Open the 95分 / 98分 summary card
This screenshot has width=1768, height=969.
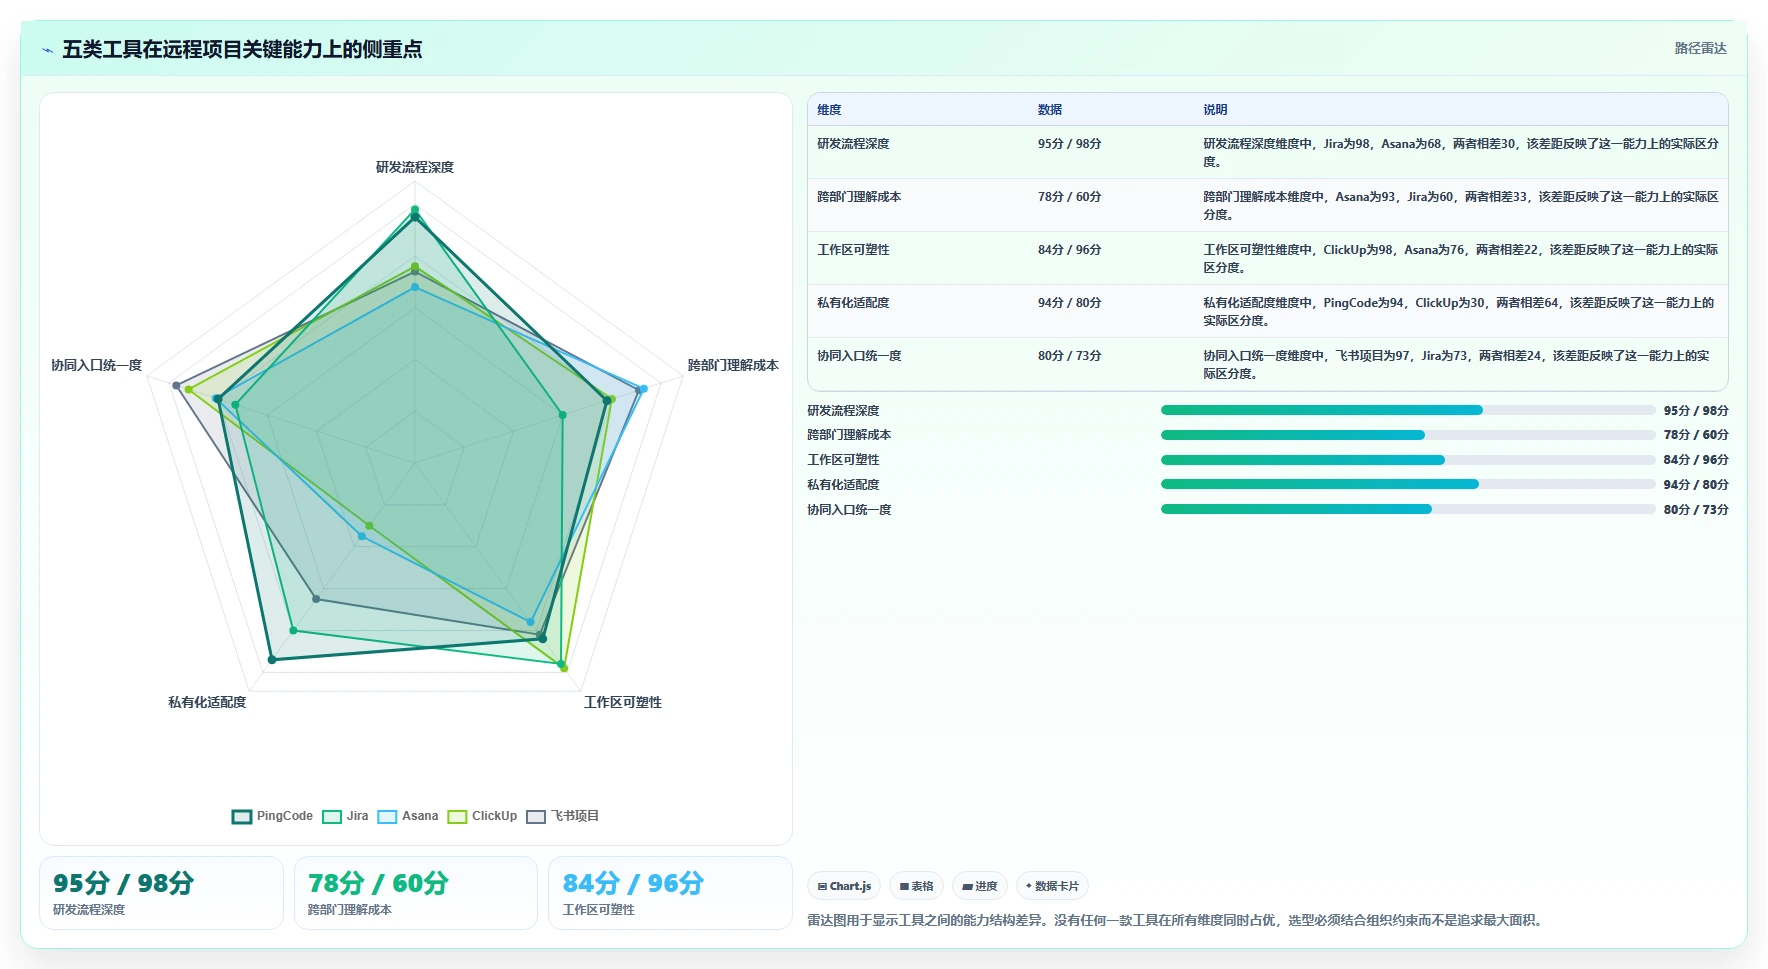161,893
